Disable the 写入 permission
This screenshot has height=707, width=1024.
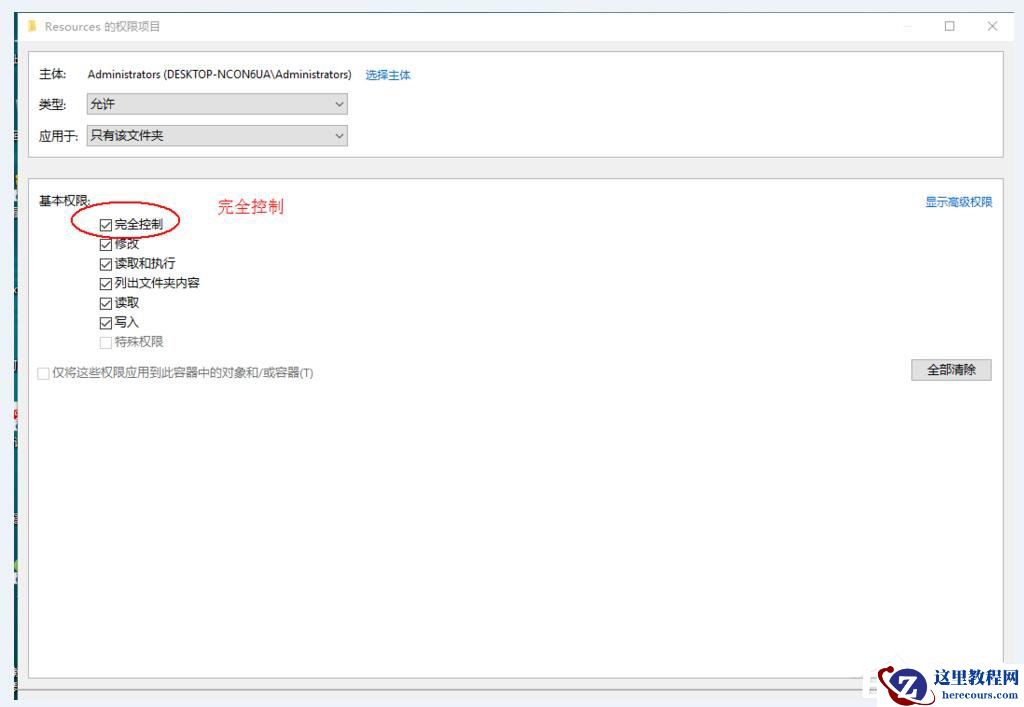106,322
